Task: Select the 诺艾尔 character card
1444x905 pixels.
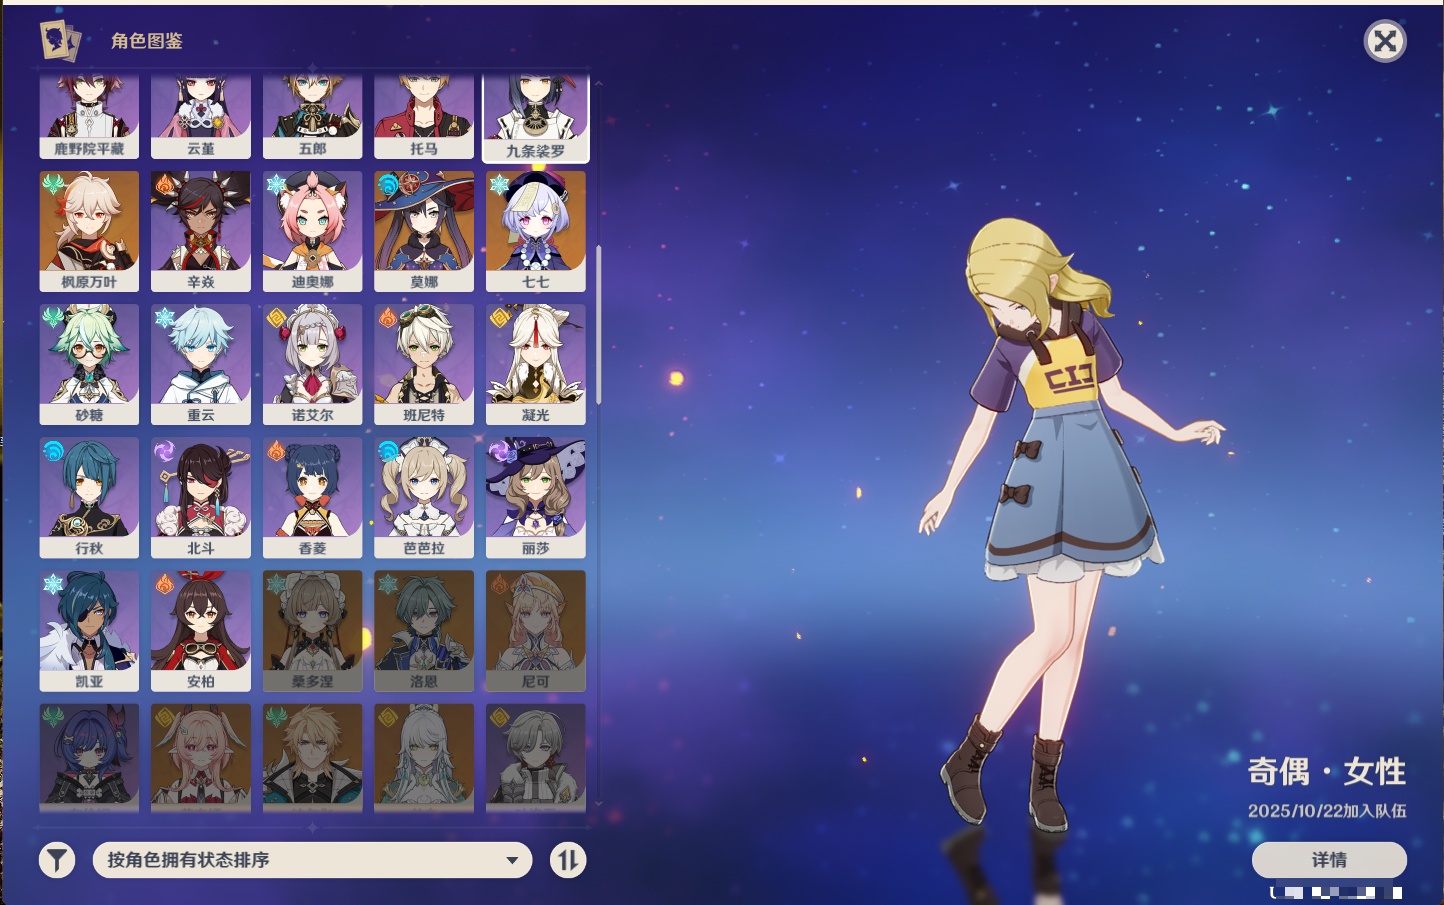Action: (x=313, y=365)
